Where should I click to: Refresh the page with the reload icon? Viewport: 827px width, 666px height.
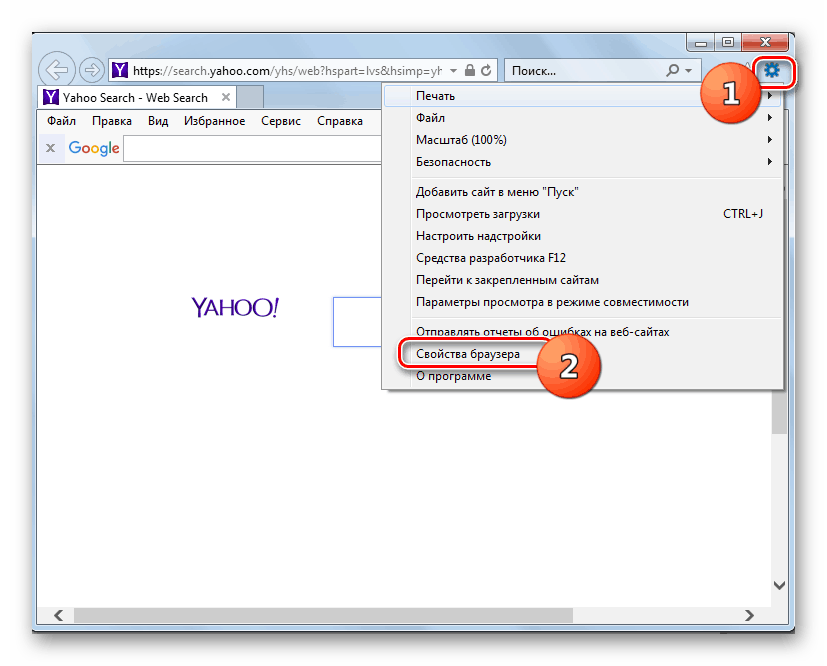tap(487, 70)
